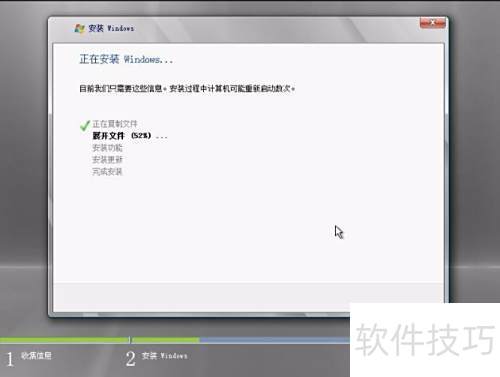Click the grey footer strip of the dialog
This screenshot has height=377, width=500.
(x=248, y=297)
